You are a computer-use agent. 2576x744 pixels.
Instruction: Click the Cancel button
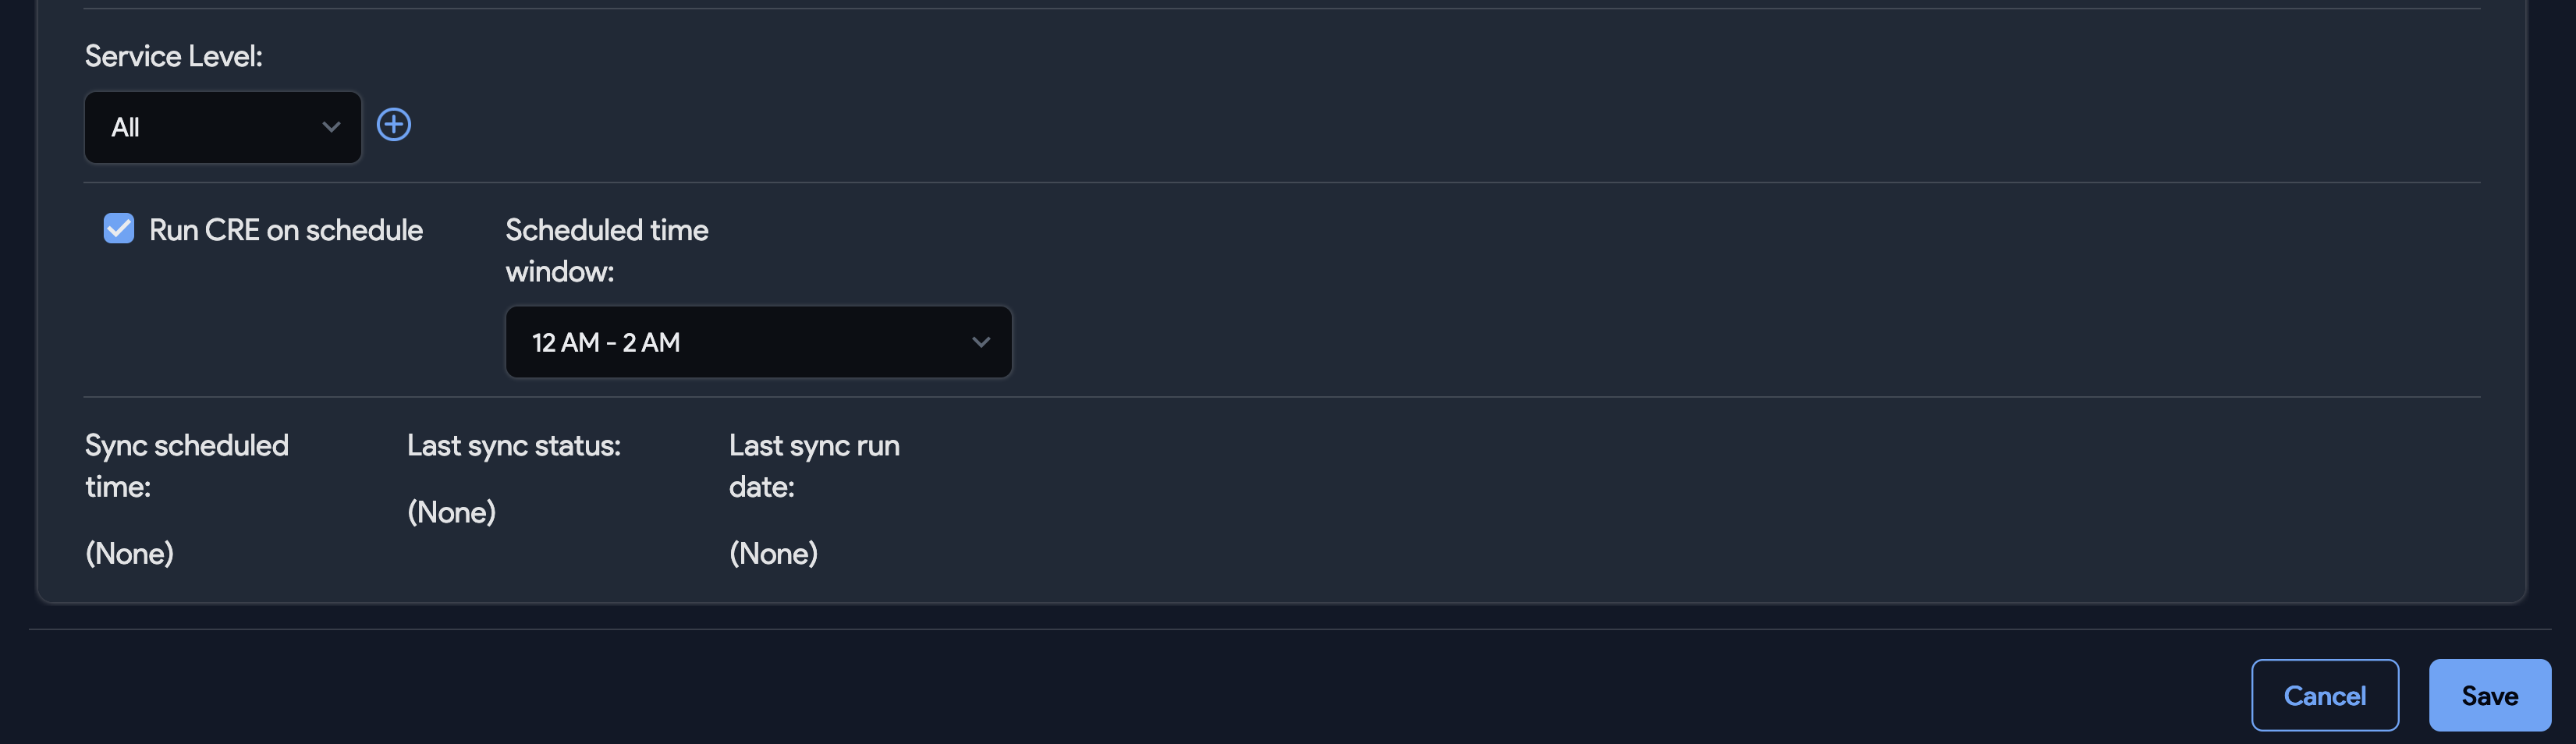[2325, 694]
